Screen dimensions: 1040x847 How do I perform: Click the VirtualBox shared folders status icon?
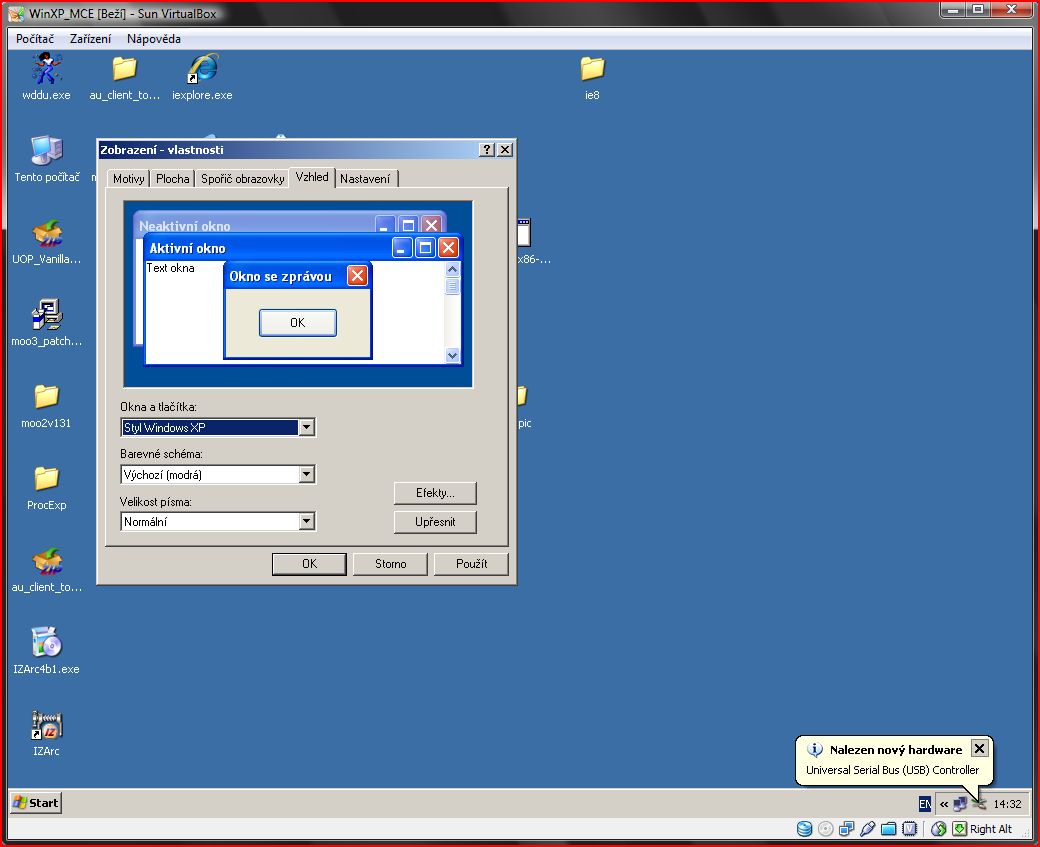tap(888, 829)
